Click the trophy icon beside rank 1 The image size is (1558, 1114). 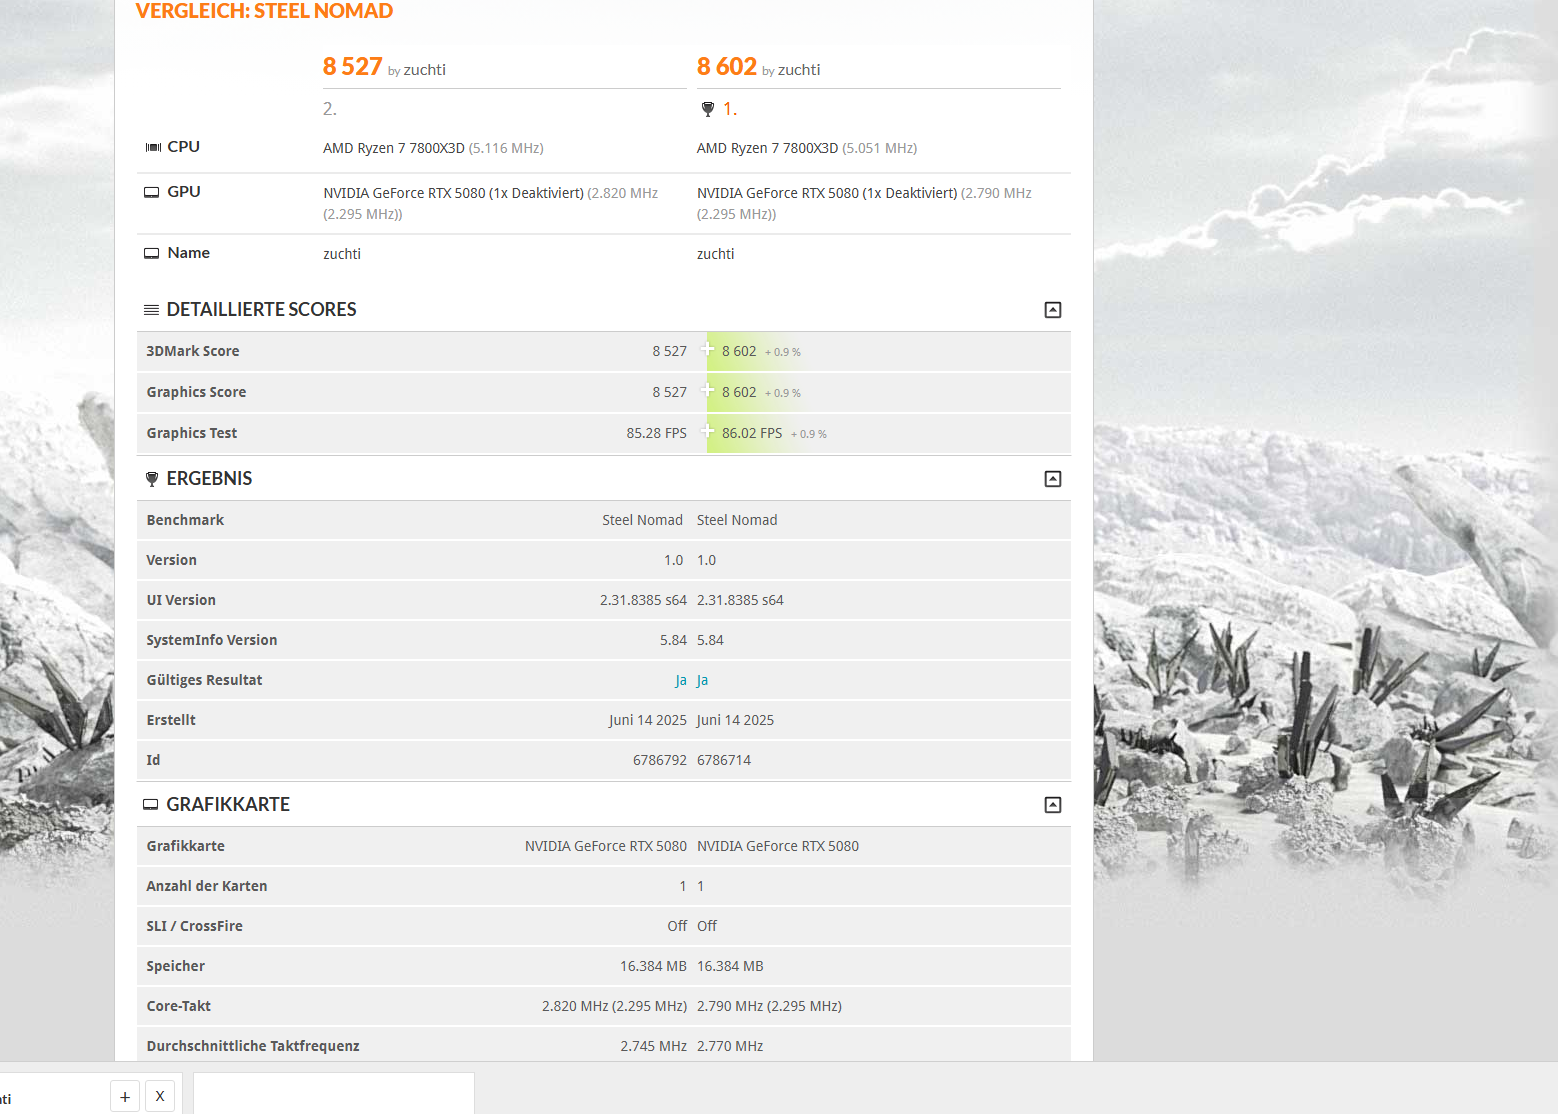tap(708, 109)
